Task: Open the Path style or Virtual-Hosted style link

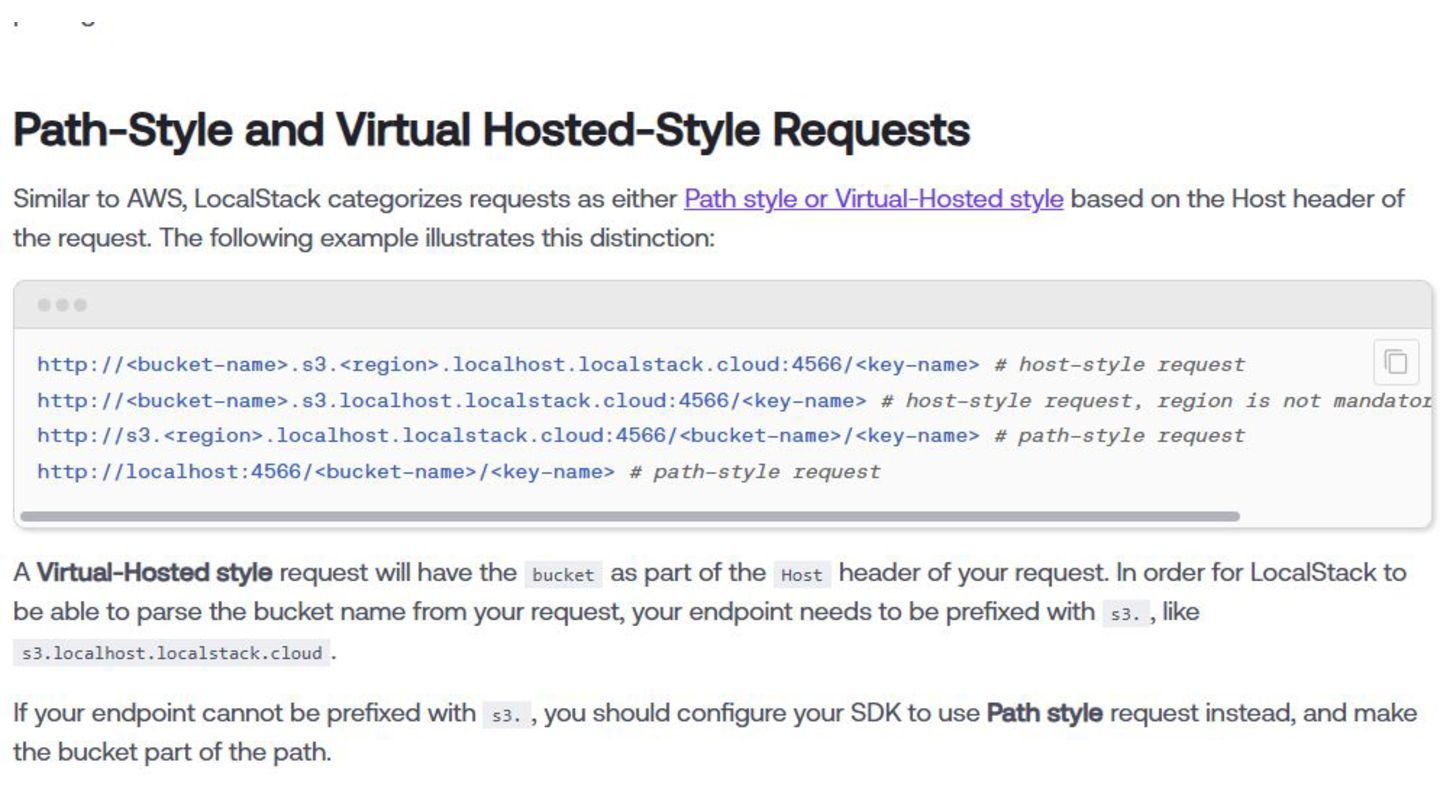Action: tap(873, 199)
